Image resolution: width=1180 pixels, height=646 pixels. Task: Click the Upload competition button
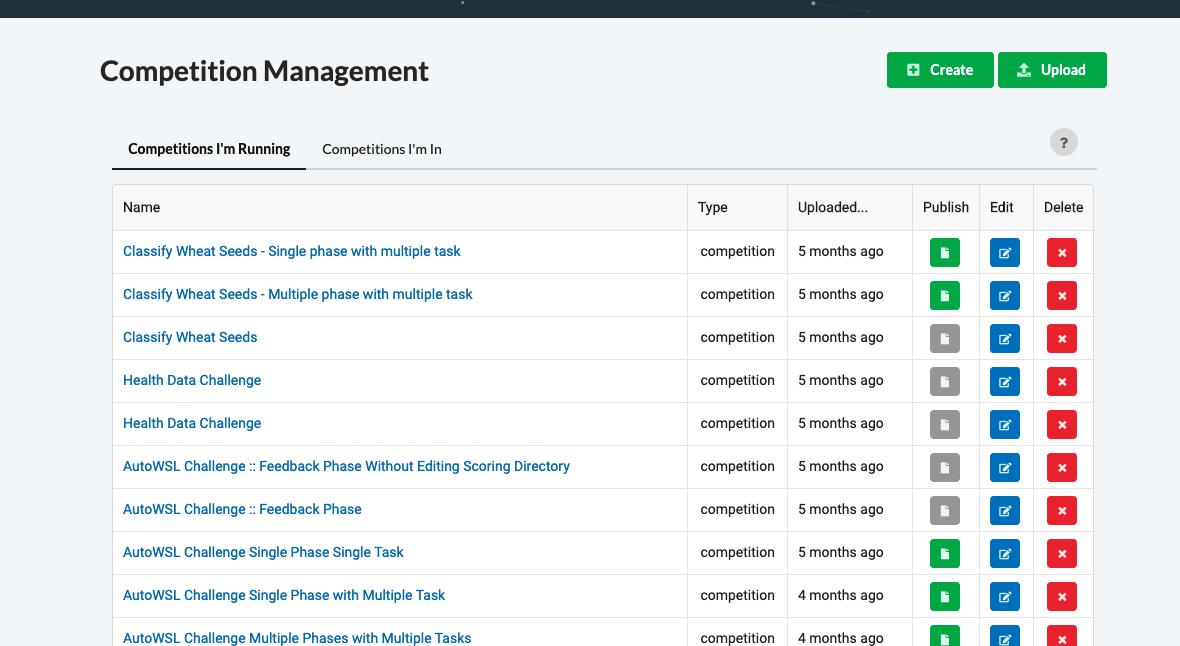pyautogui.click(x=1052, y=70)
